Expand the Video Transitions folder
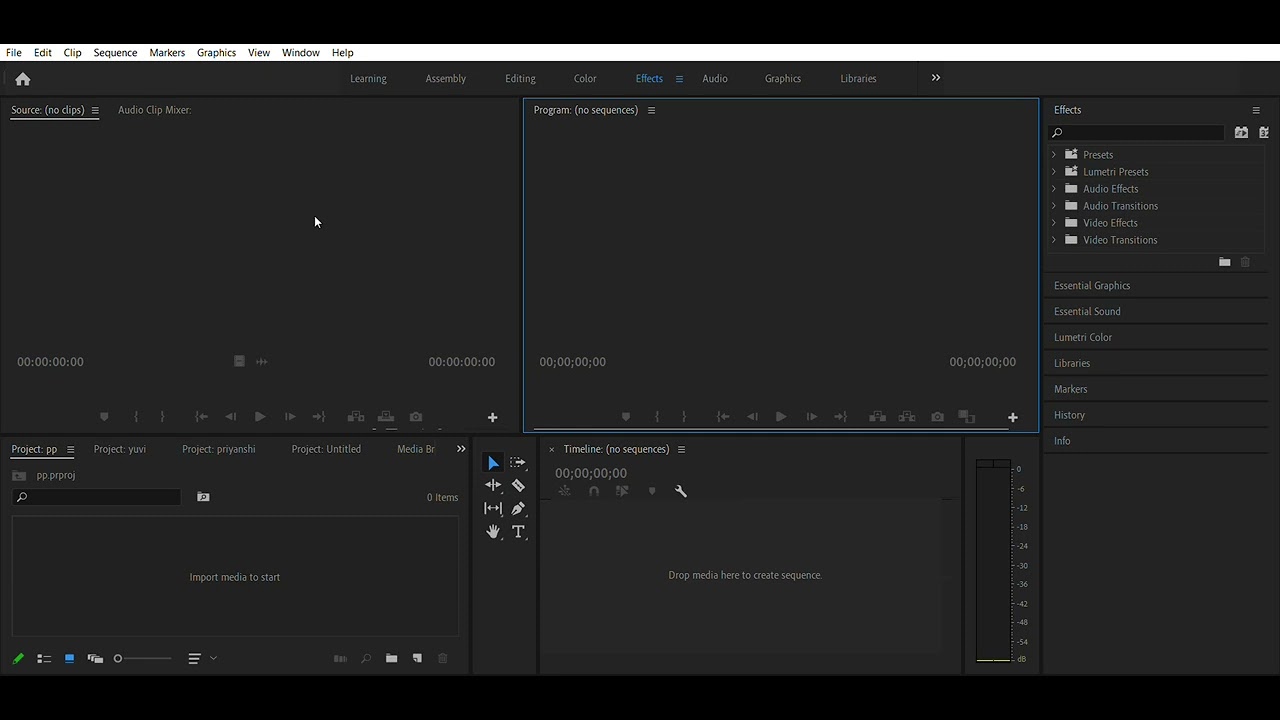 (x=1053, y=240)
